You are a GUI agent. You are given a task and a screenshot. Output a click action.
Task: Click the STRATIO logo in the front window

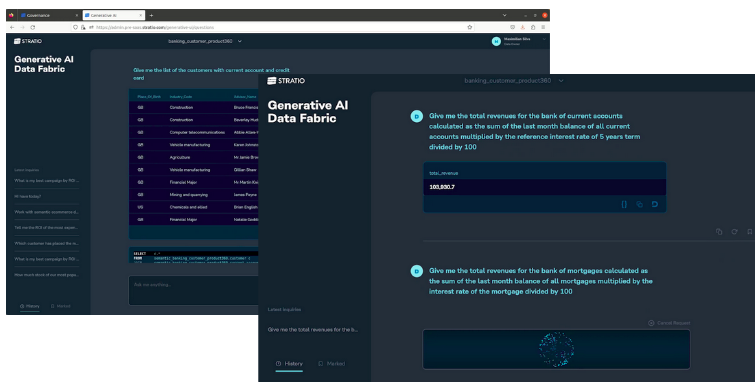[286, 80]
